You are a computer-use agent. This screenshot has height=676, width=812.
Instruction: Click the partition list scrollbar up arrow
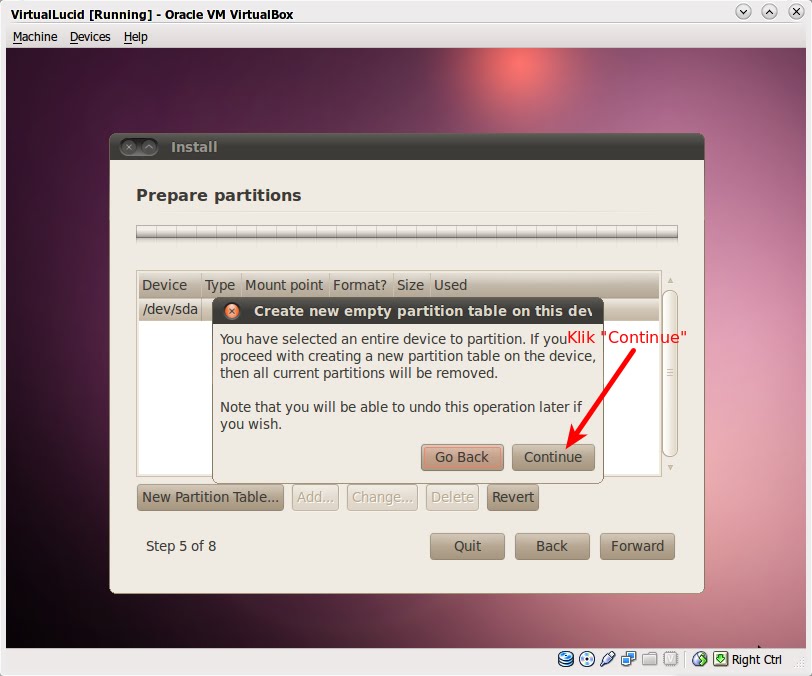click(x=670, y=280)
